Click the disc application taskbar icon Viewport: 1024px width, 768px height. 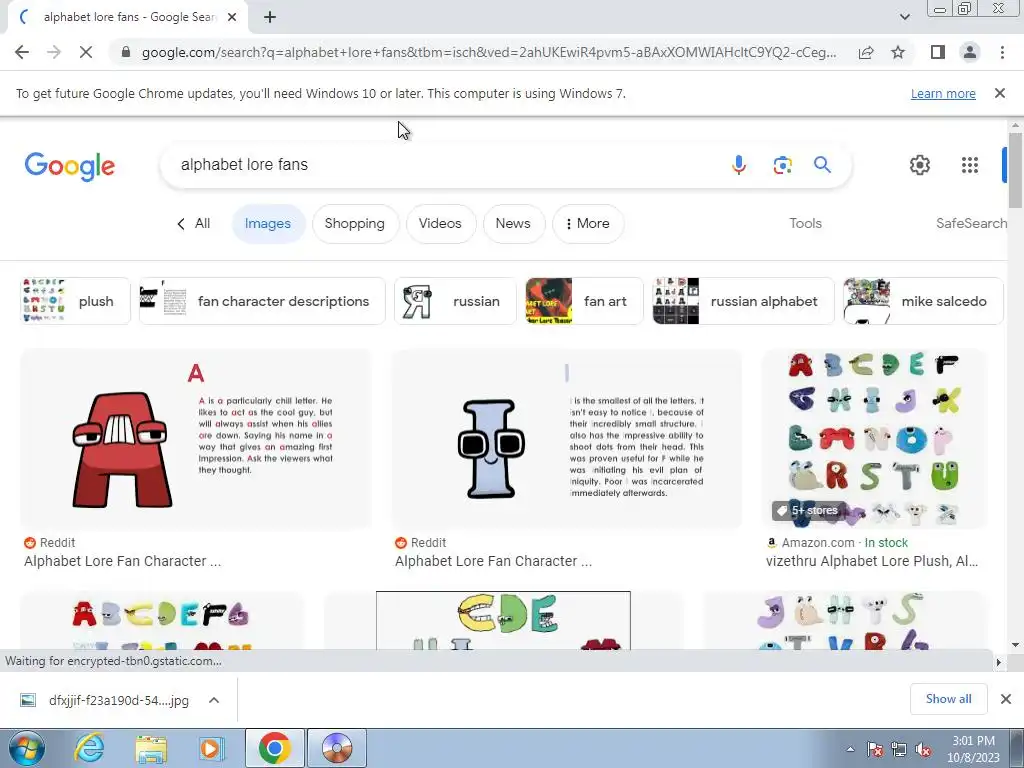click(x=337, y=748)
